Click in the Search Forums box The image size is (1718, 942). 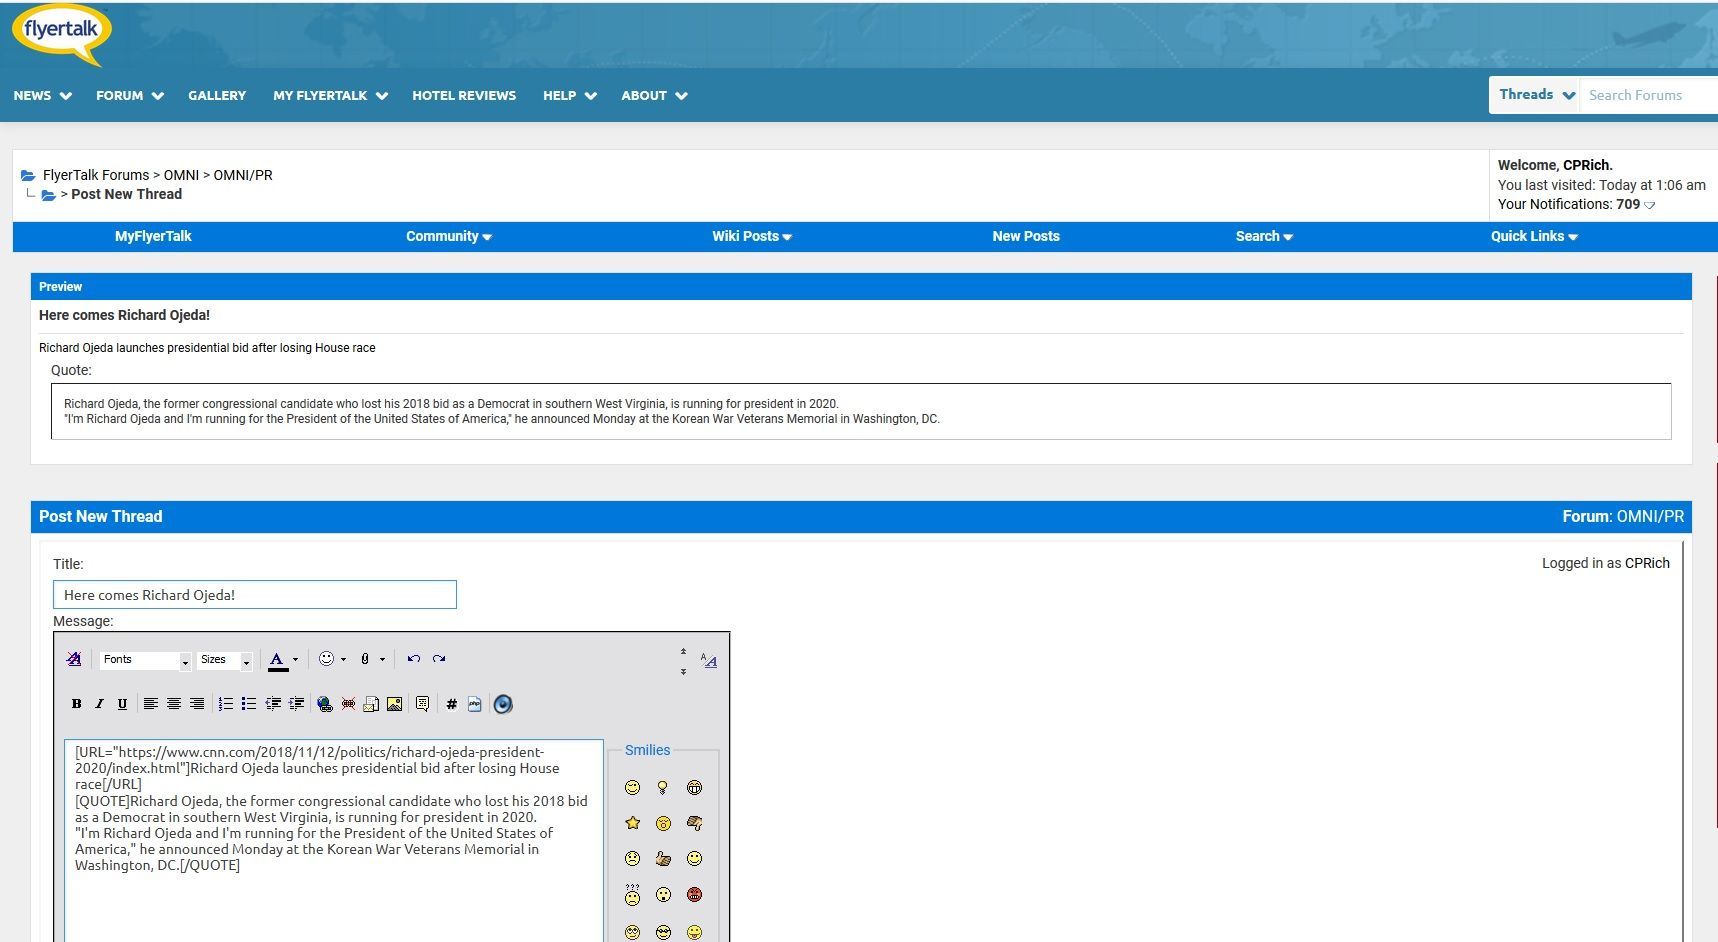(1648, 95)
